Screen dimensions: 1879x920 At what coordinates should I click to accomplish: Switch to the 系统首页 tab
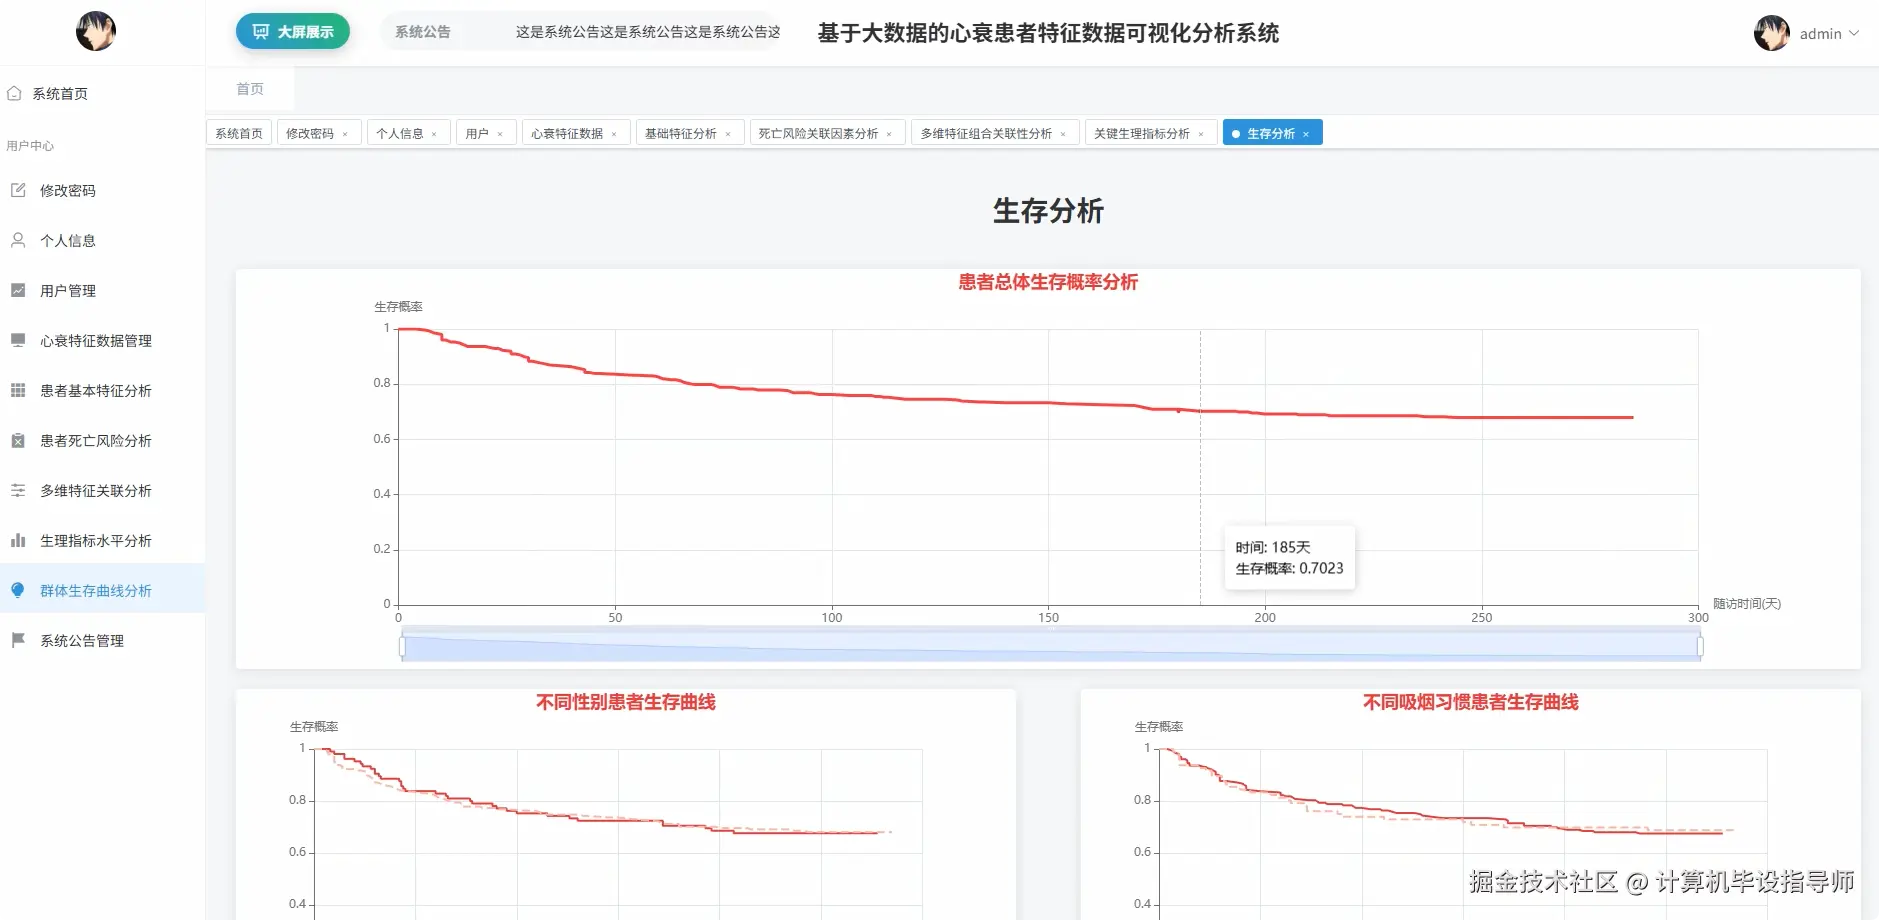point(239,133)
